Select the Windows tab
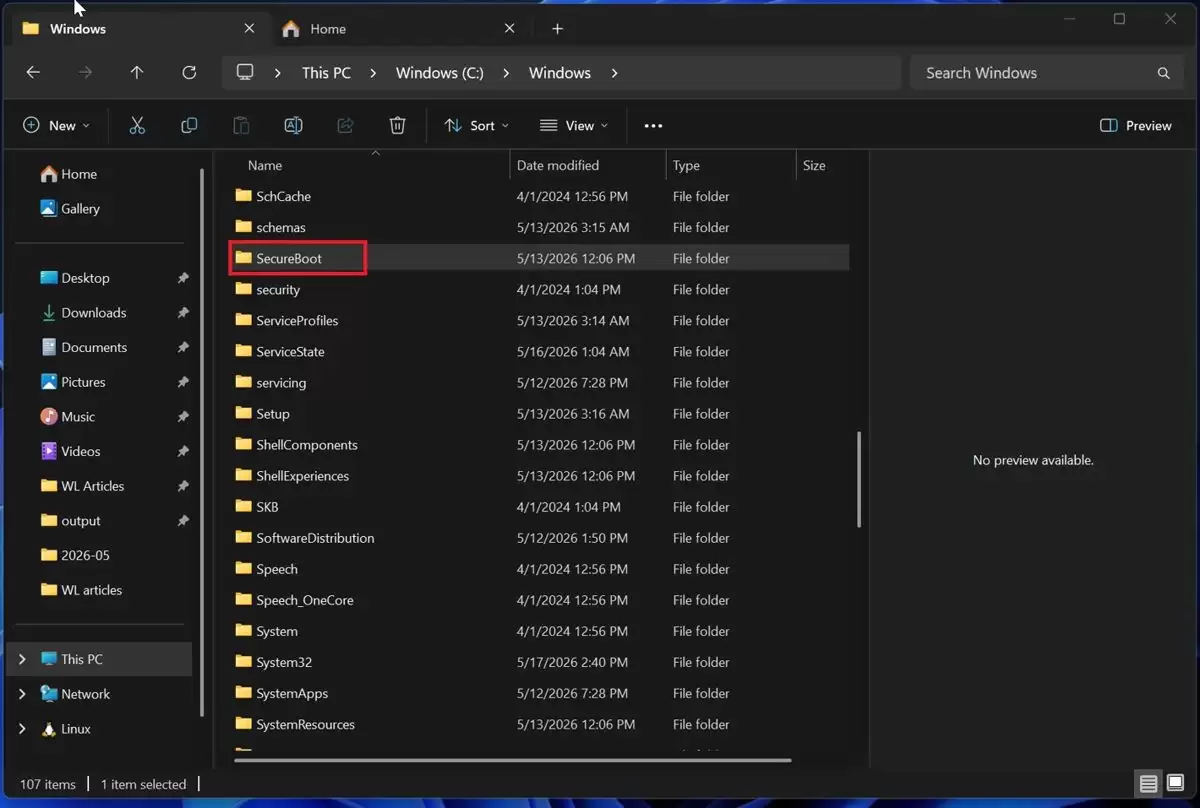 [x=140, y=29]
